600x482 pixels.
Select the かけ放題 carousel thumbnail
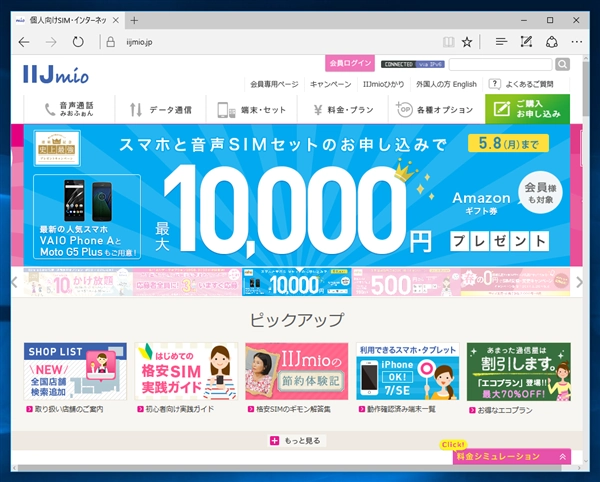(78, 282)
